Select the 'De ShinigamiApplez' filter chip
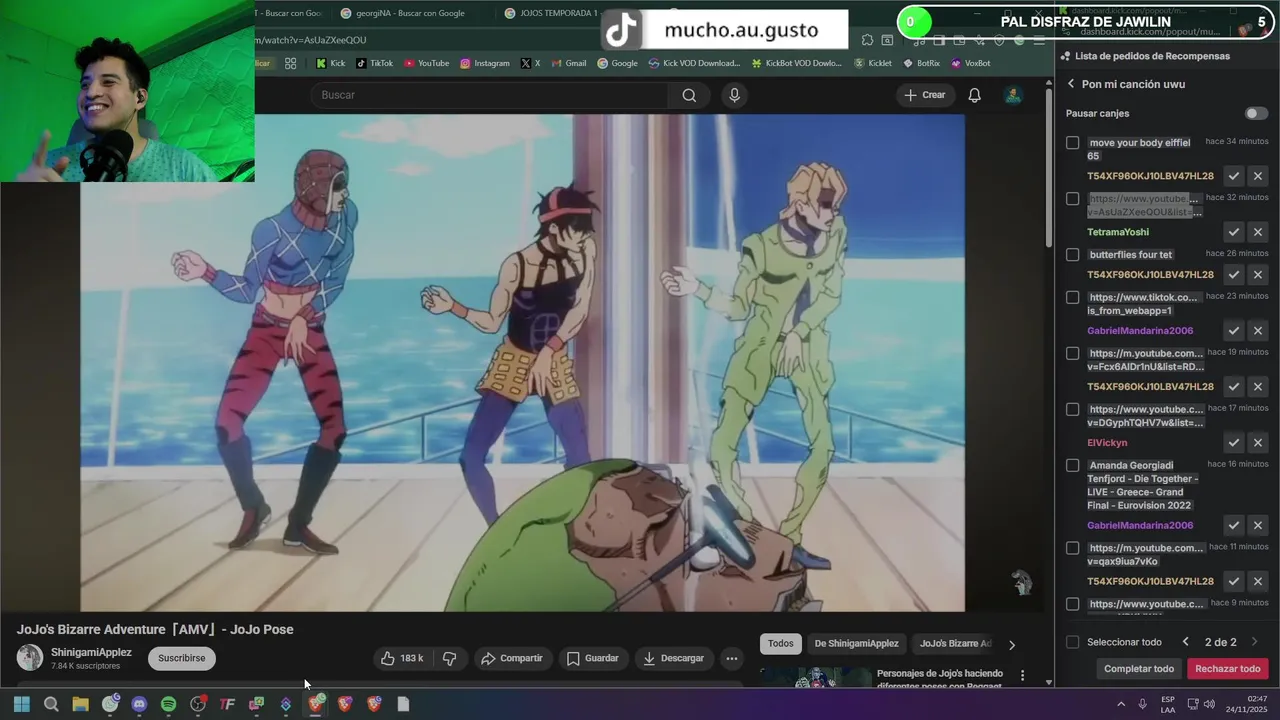Screen dimensions: 1280x720 click(x=856, y=644)
